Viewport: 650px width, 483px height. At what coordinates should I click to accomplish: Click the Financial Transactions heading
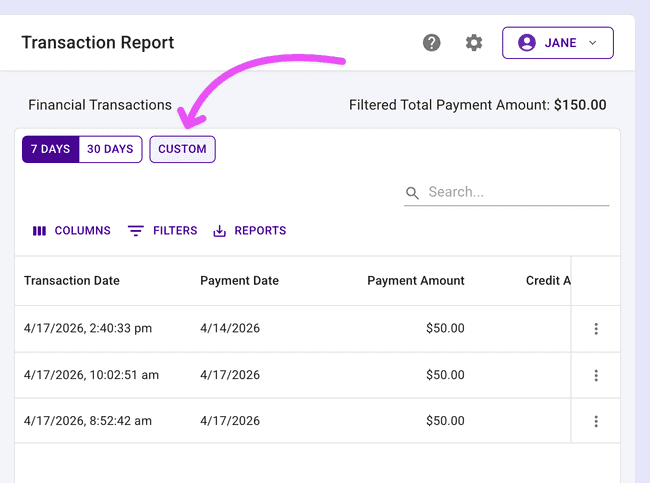tap(100, 105)
